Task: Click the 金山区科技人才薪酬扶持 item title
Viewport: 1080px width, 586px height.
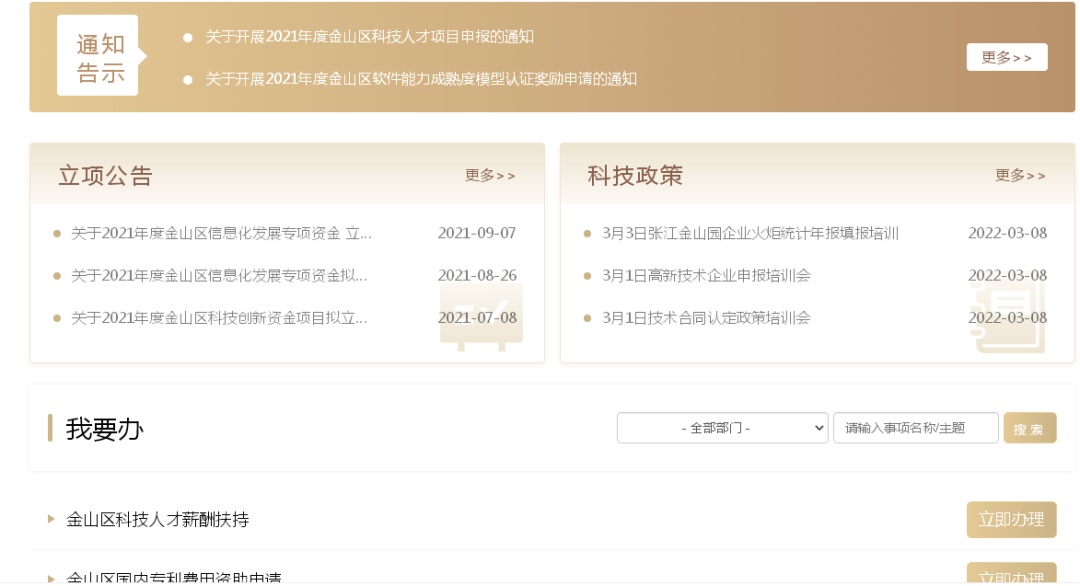Action: pos(158,520)
